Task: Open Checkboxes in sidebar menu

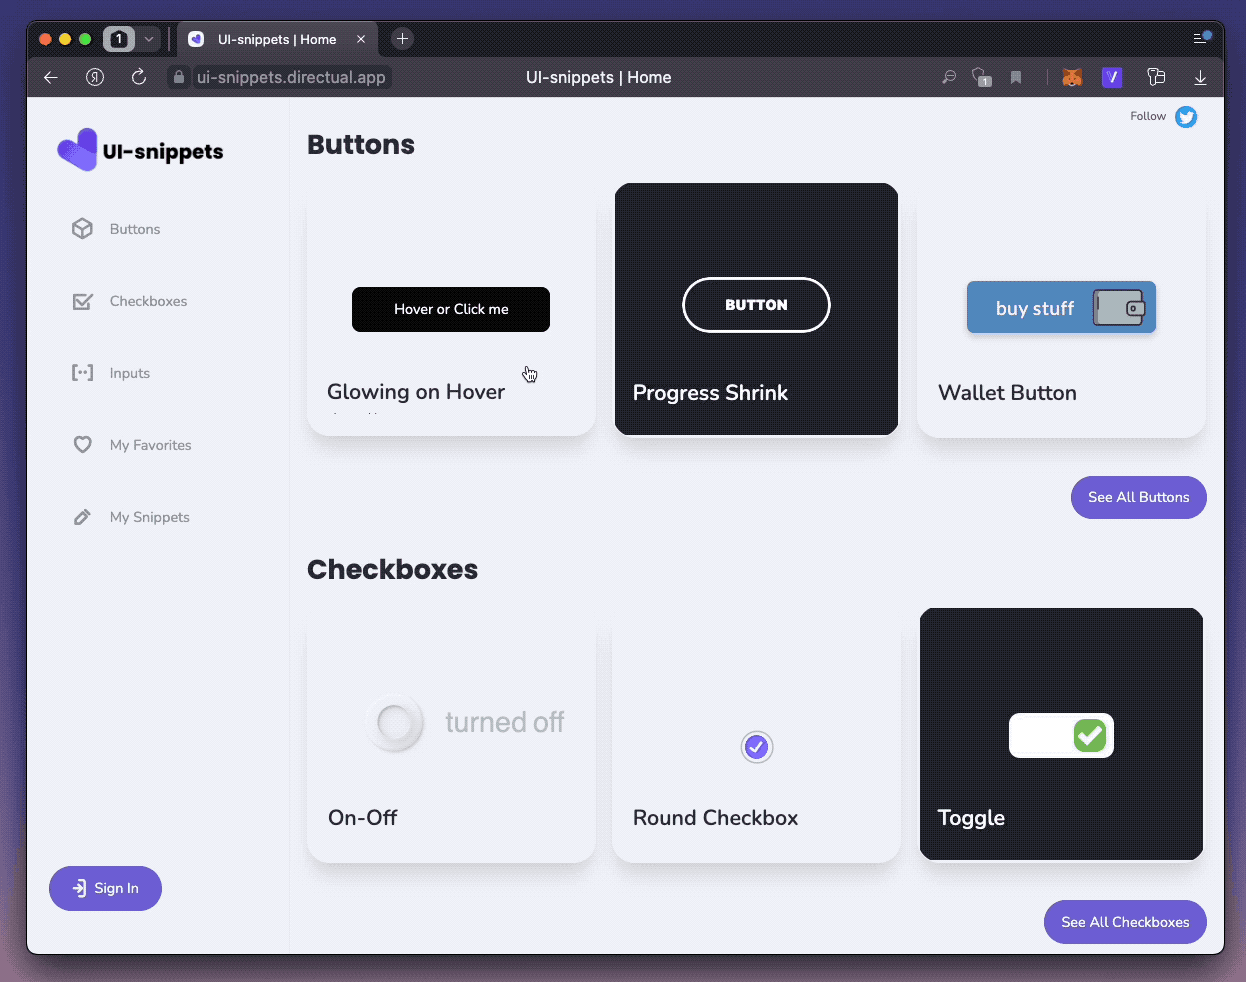Action: tap(148, 301)
